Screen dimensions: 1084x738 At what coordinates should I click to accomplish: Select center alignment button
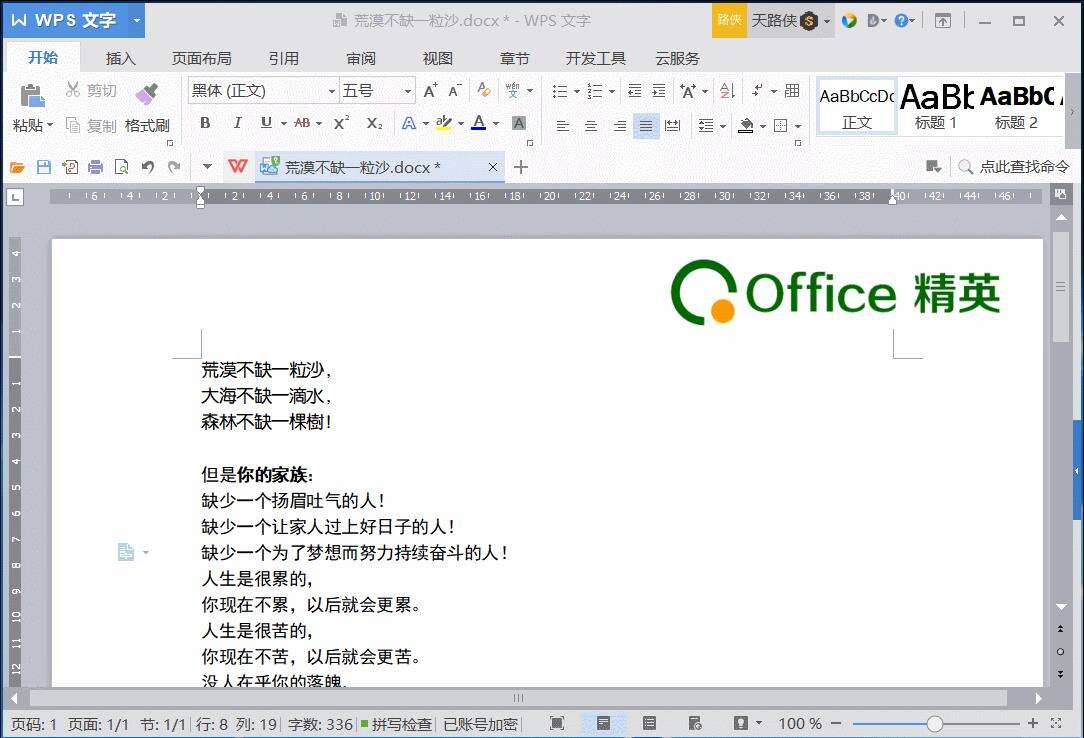(590, 126)
